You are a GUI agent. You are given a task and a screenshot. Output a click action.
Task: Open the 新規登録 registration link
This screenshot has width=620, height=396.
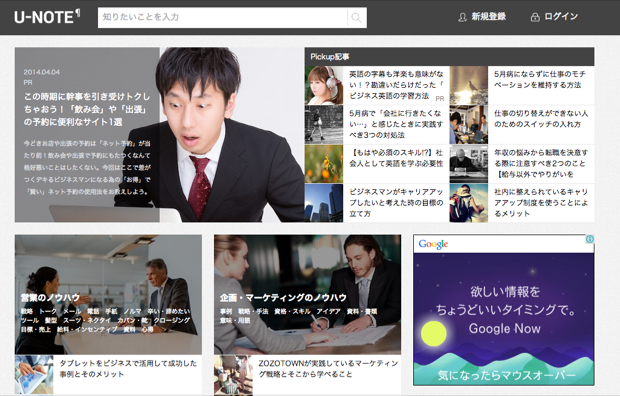pos(488,17)
